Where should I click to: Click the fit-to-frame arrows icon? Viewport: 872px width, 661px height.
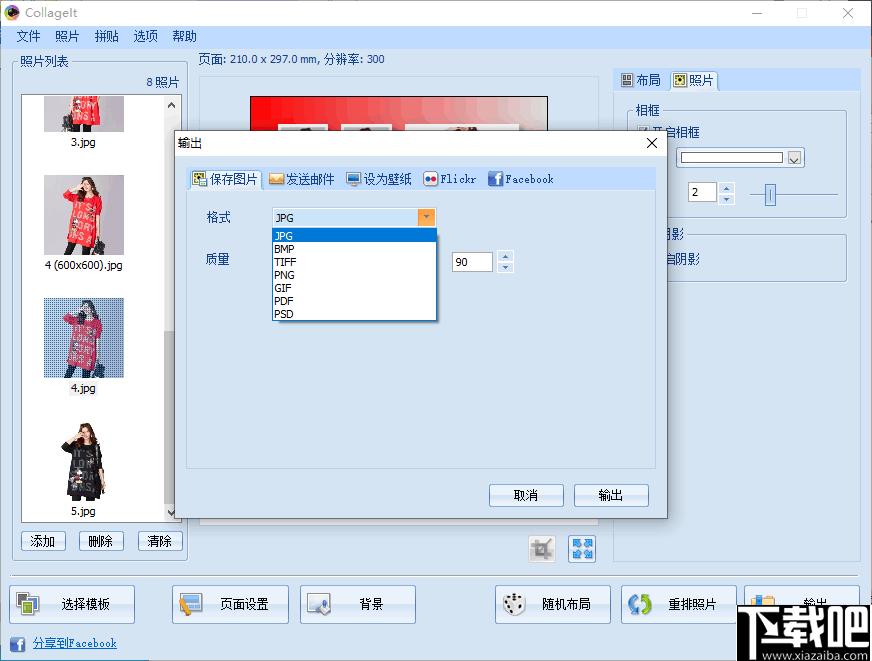click(x=582, y=549)
